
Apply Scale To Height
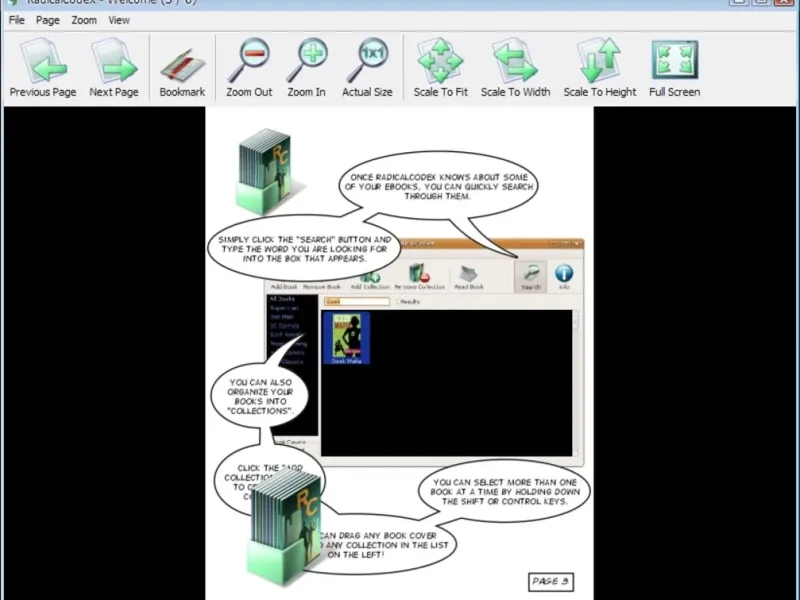pyautogui.click(x=600, y=68)
